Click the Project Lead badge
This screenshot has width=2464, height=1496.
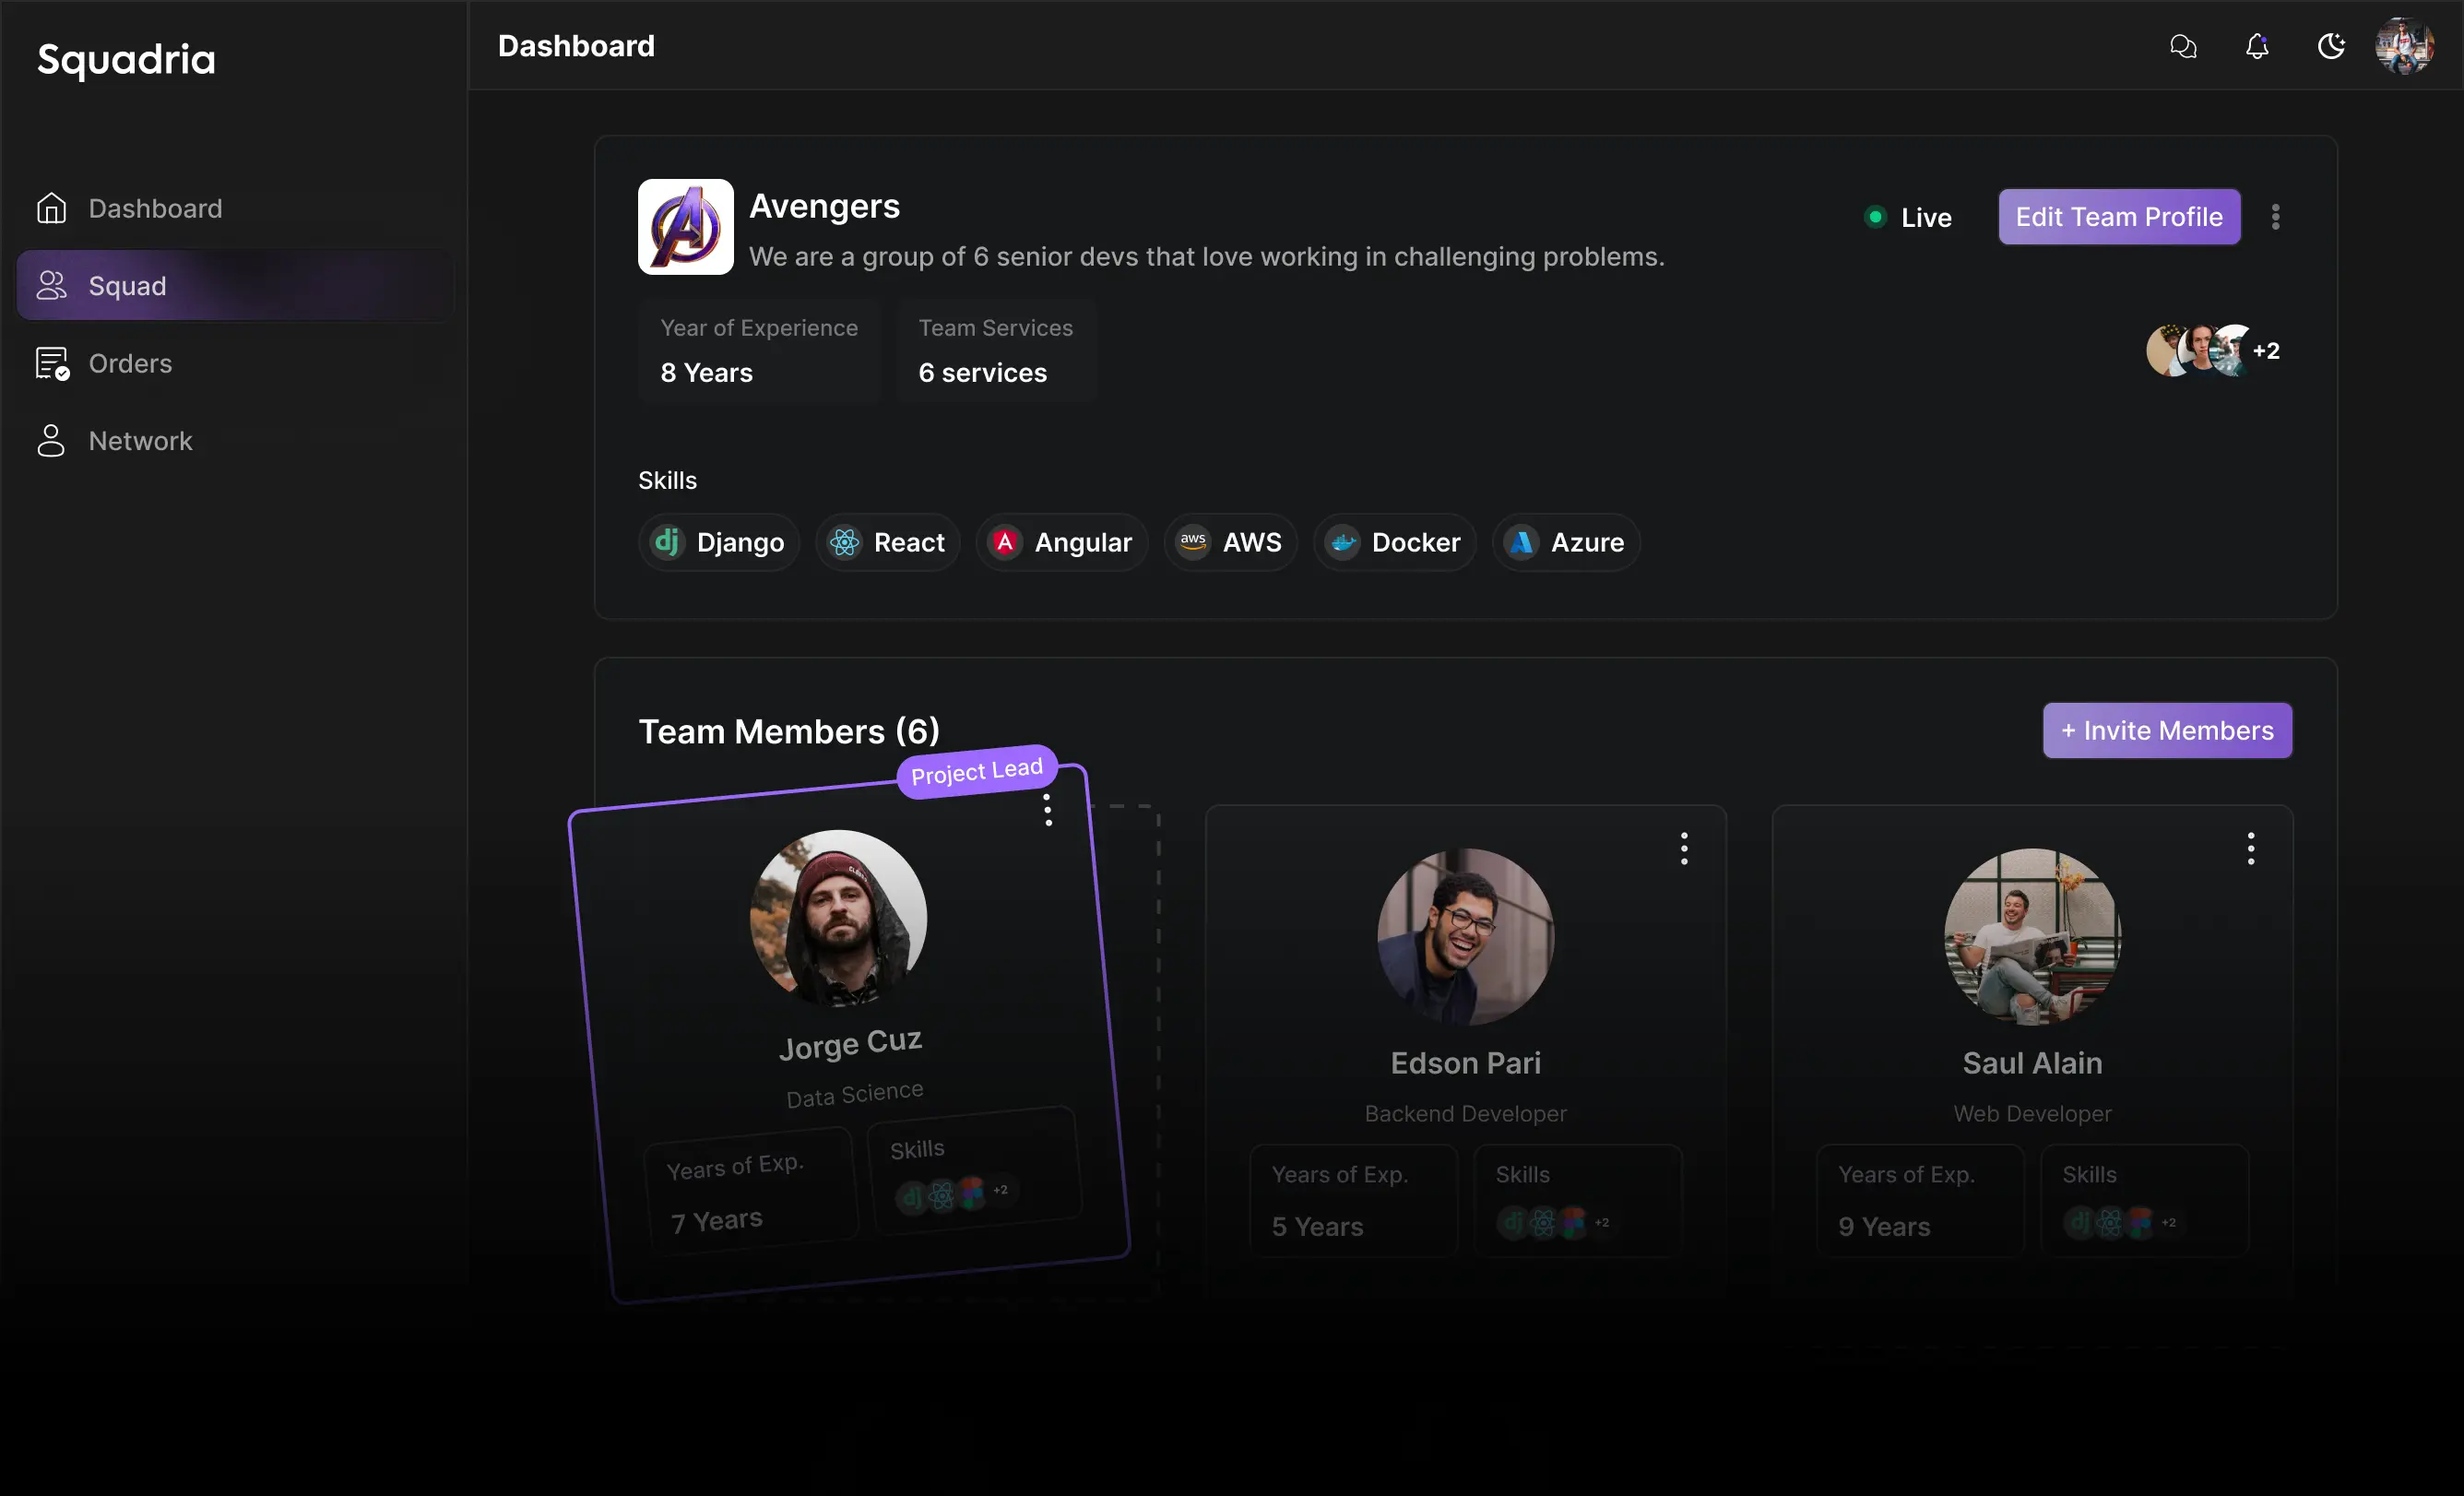976,771
